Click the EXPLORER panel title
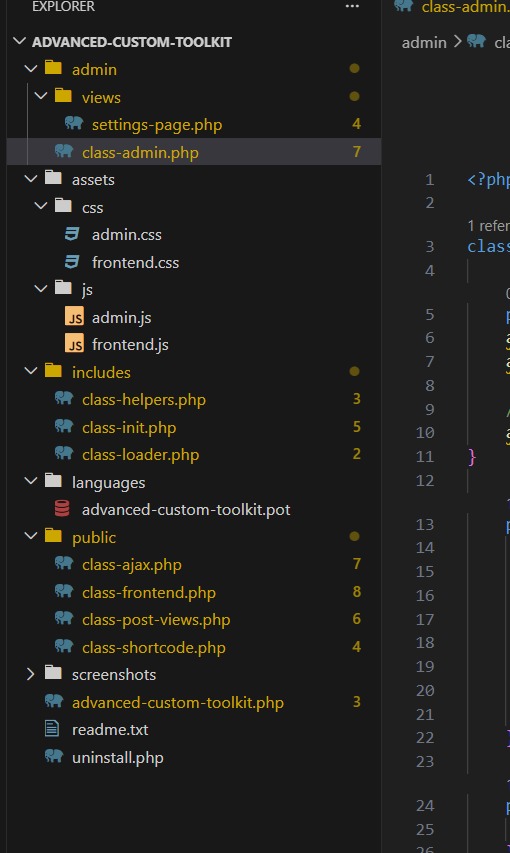This screenshot has width=510, height=853. click(x=63, y=7)
